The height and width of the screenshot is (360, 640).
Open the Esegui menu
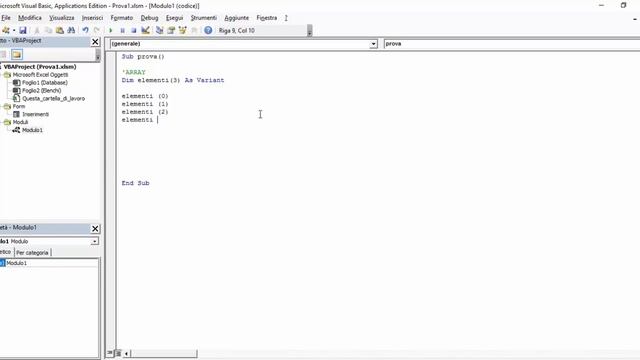tap(174, 18)
